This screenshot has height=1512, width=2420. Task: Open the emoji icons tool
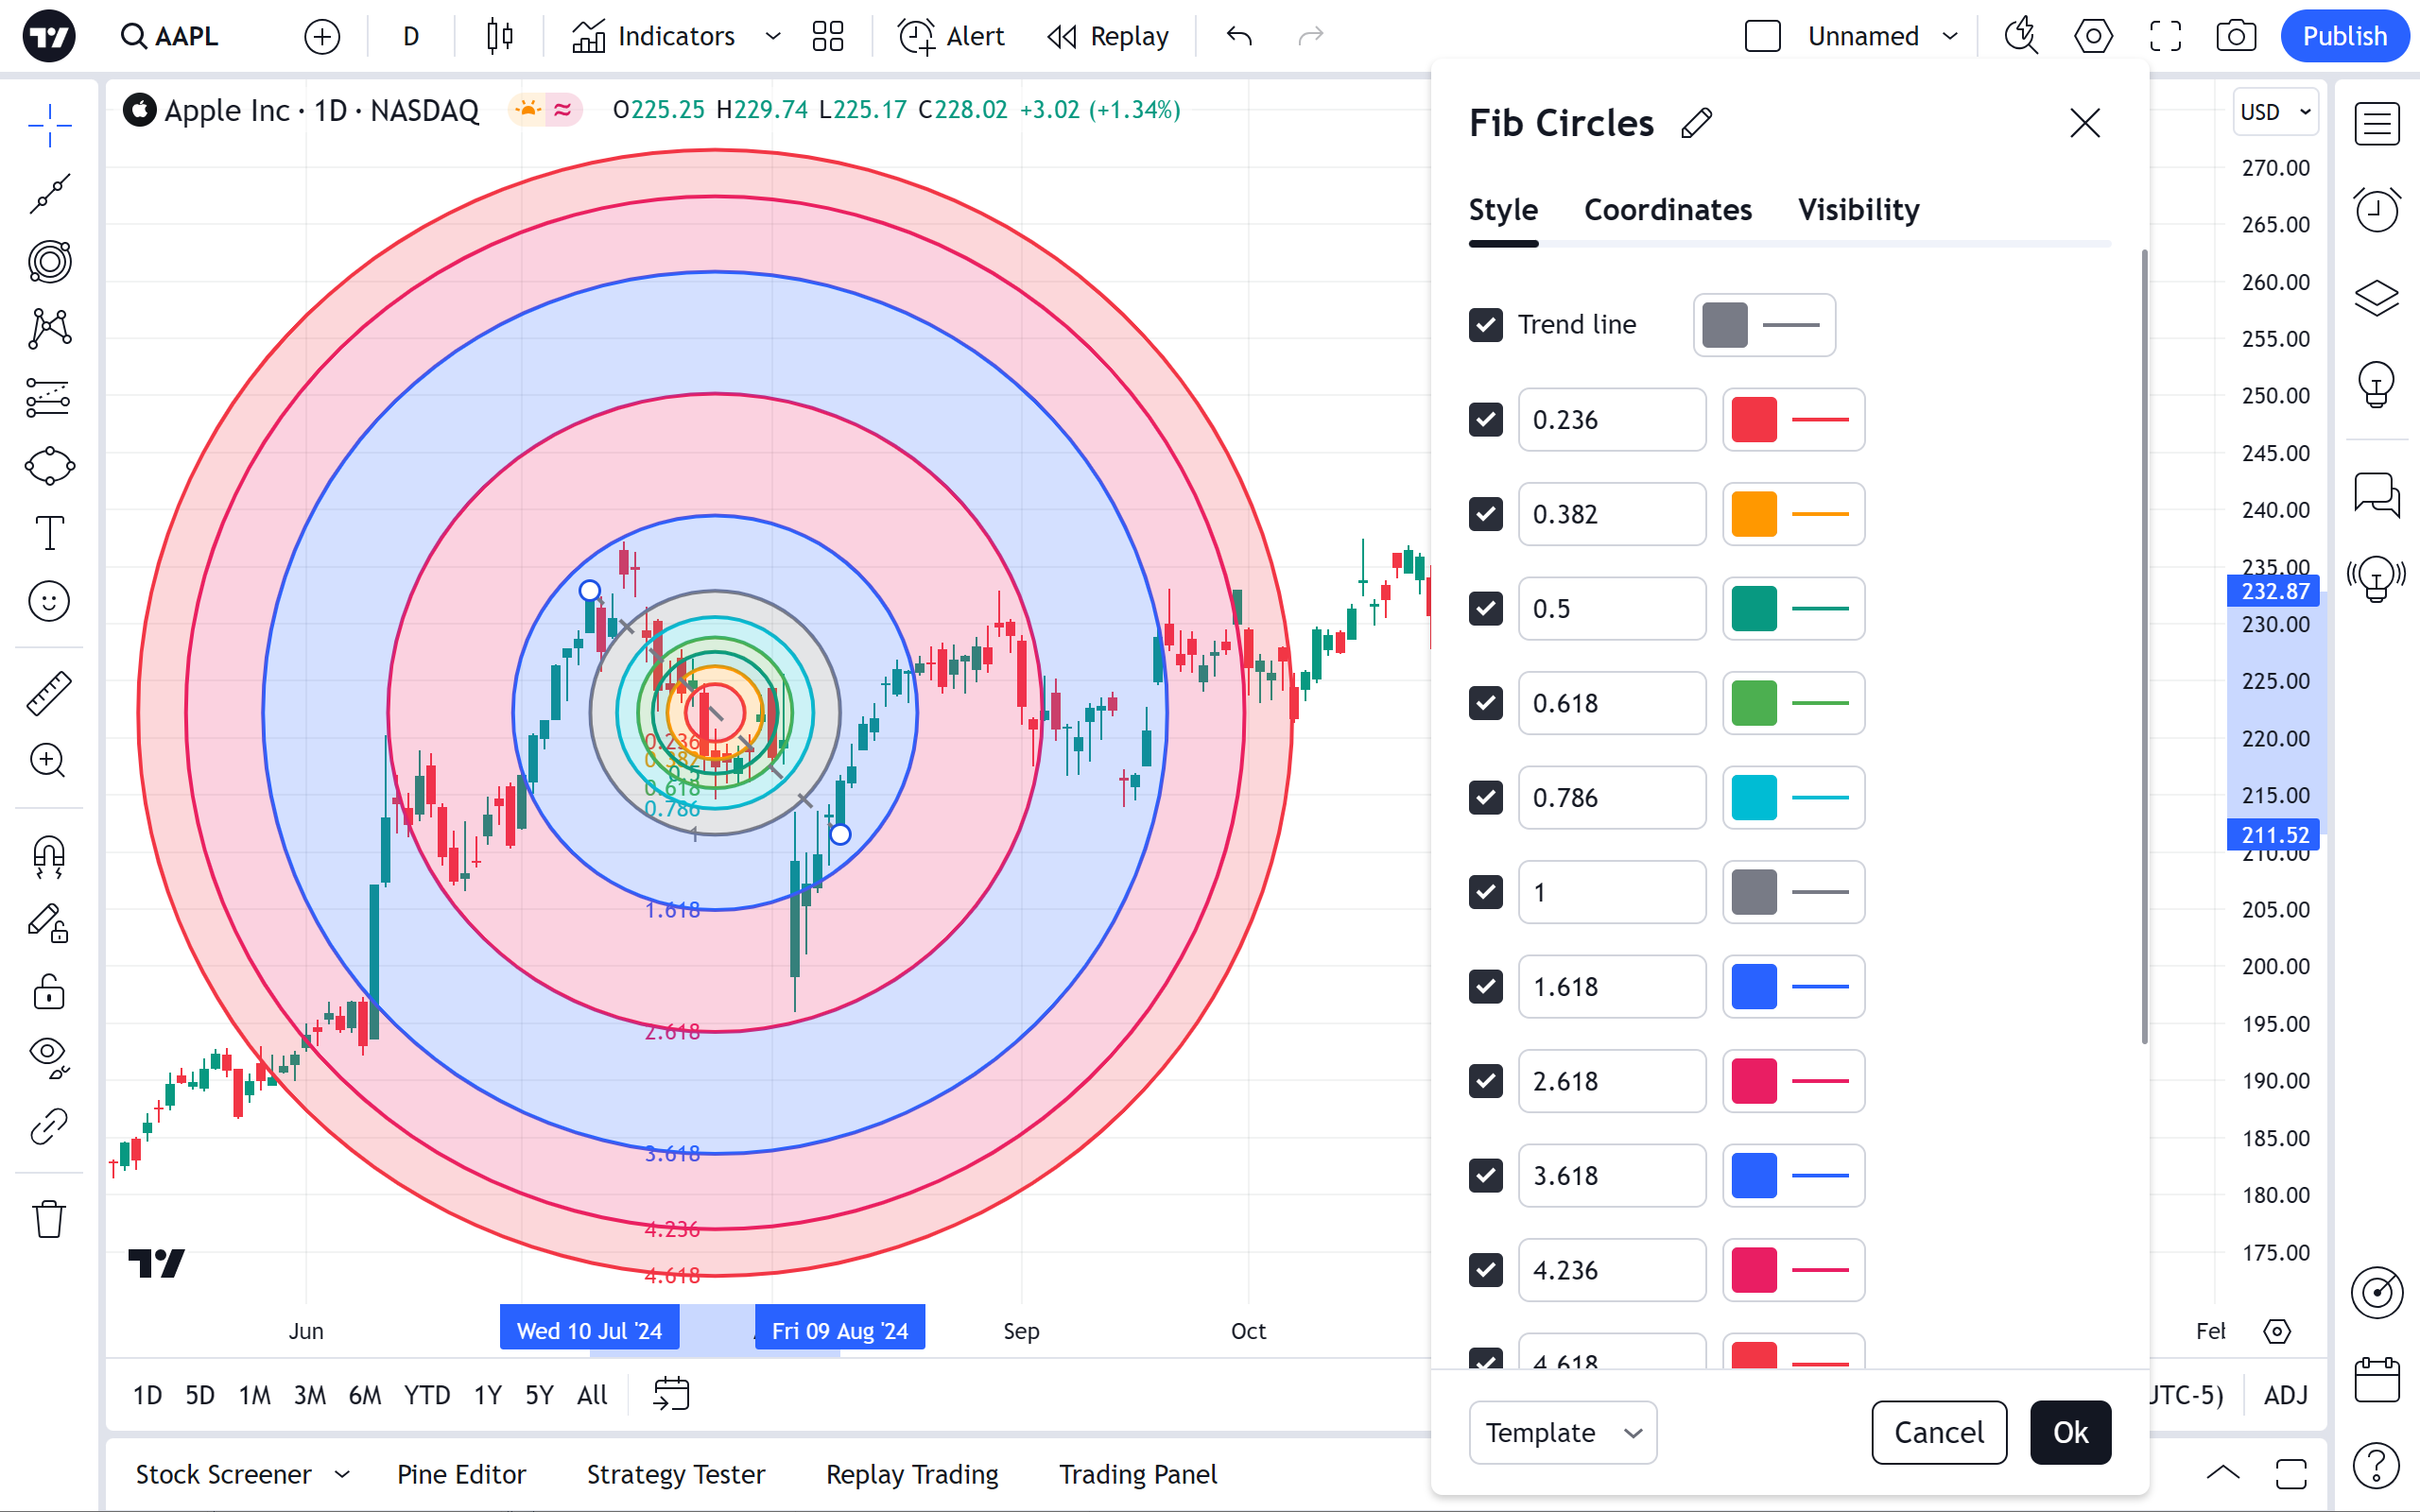pos(49,601)
